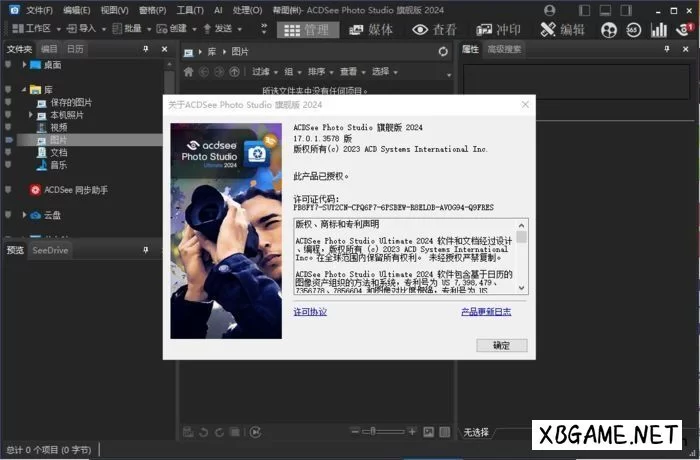700x460 pixels.
Task: Toggle the easy-select marker beside ACDSee 同步助手
Action: coord(8,189)
